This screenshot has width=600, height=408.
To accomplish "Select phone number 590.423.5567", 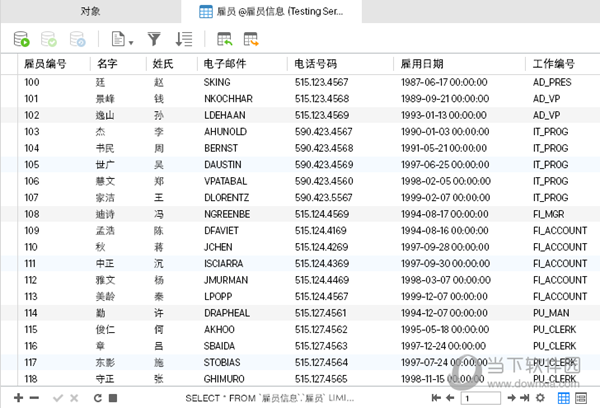I will pyautogui.click(x=323, y=197).
